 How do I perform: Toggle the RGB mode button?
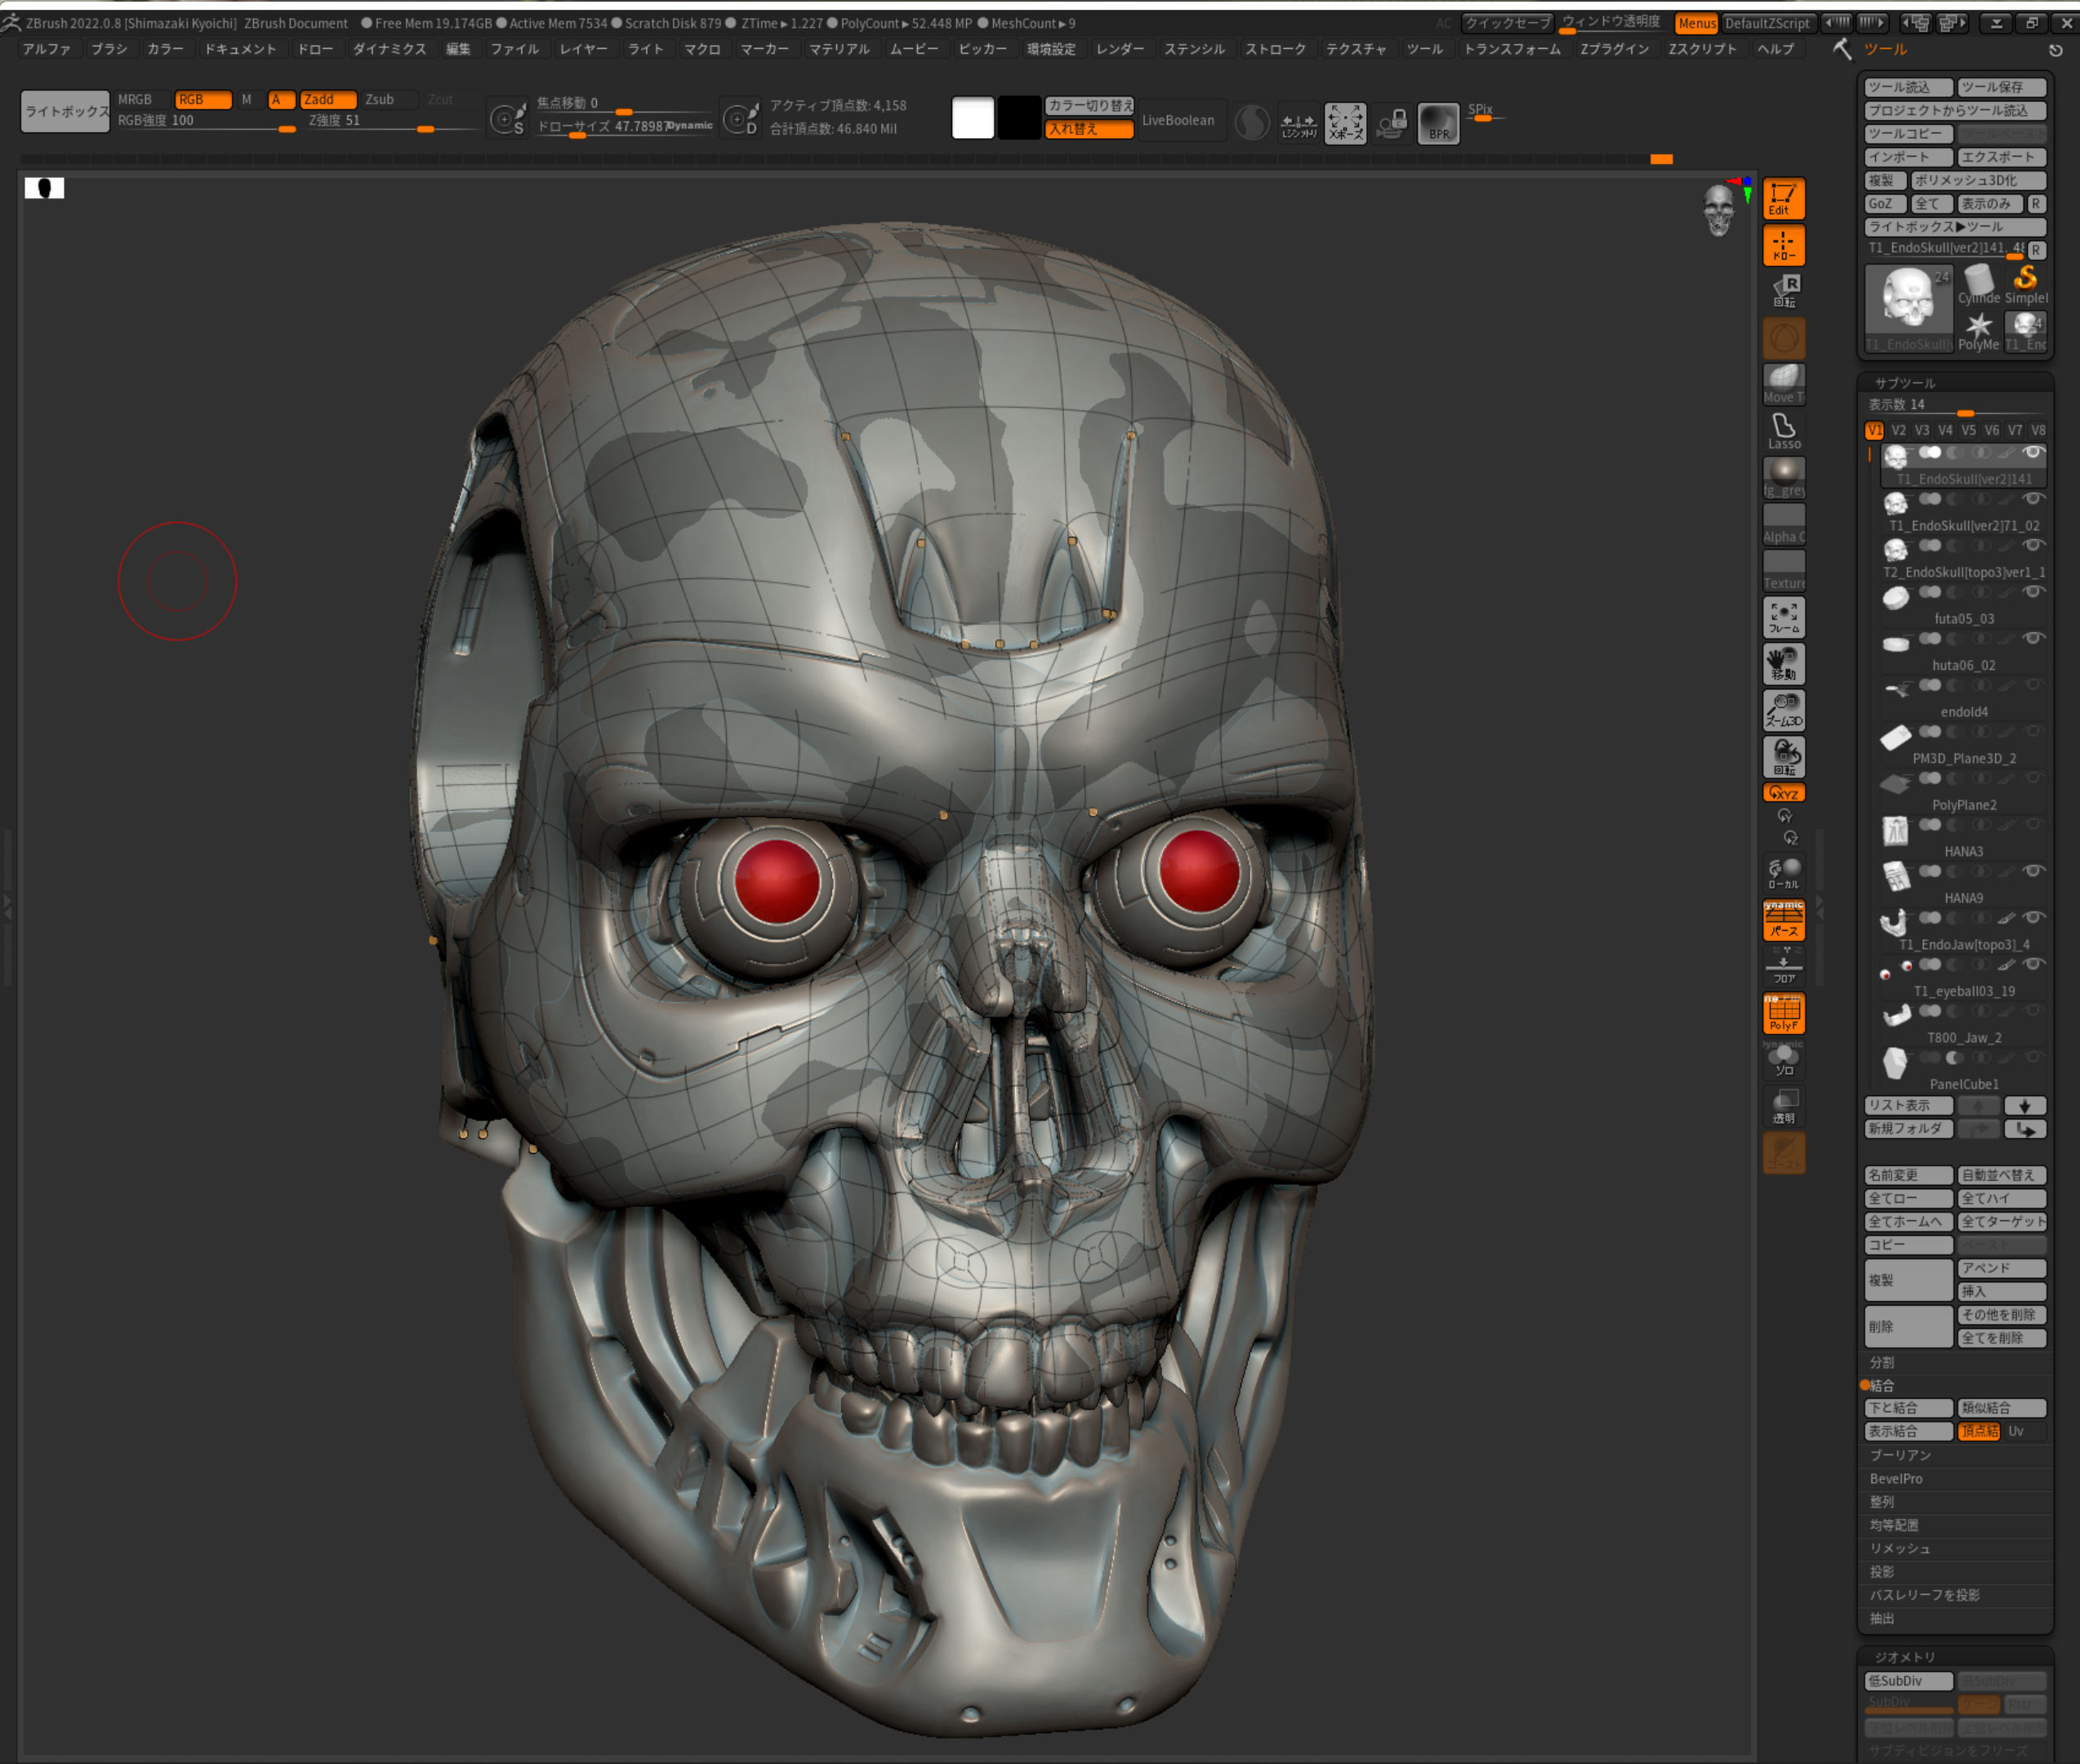click(x=203, y=100)
